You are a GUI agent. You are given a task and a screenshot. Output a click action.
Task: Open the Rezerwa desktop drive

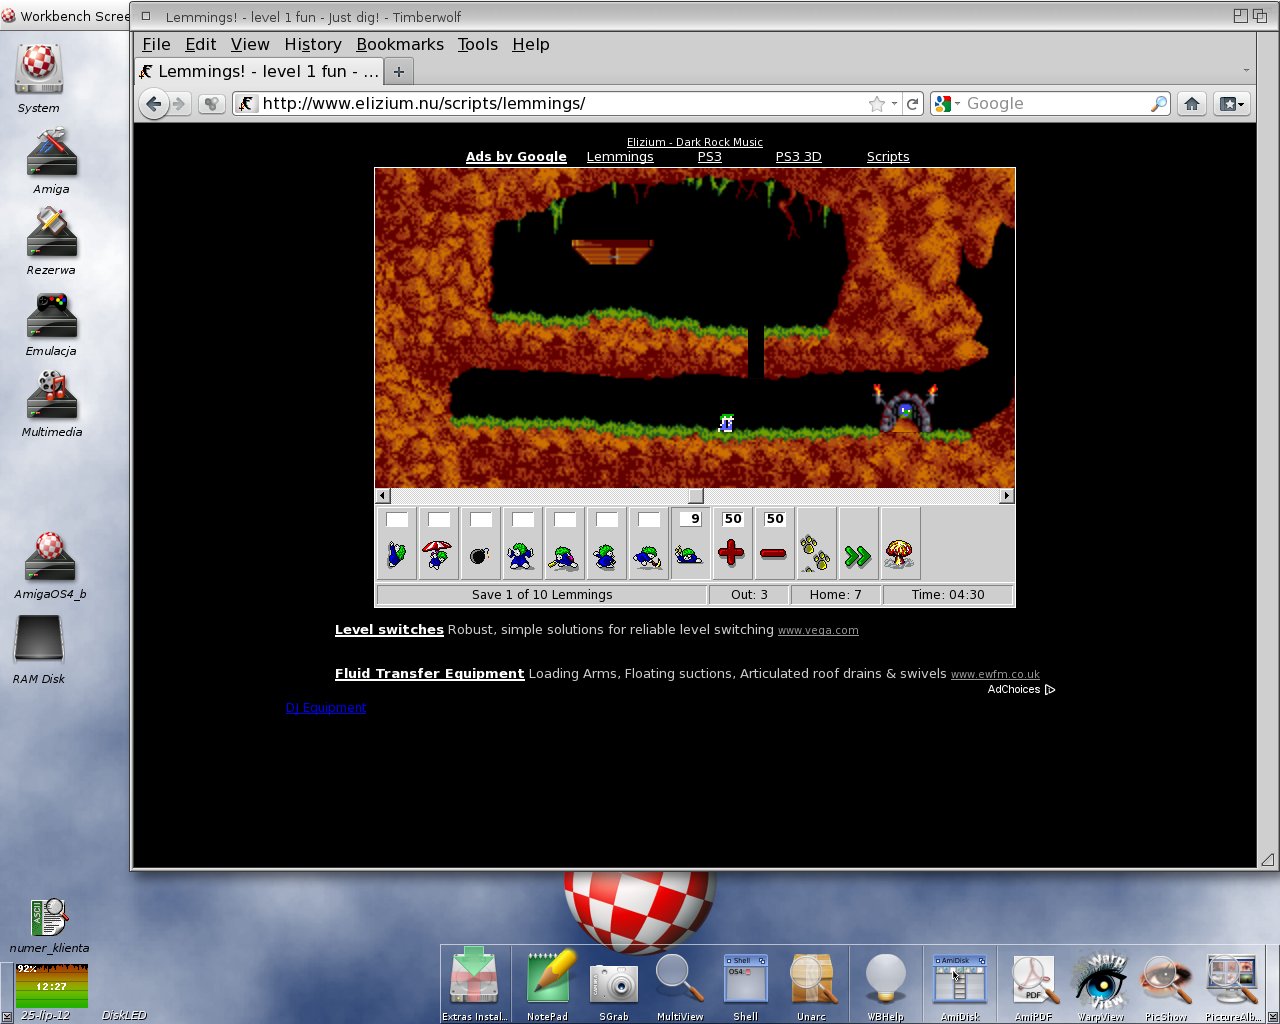click(x=51, y=241)
